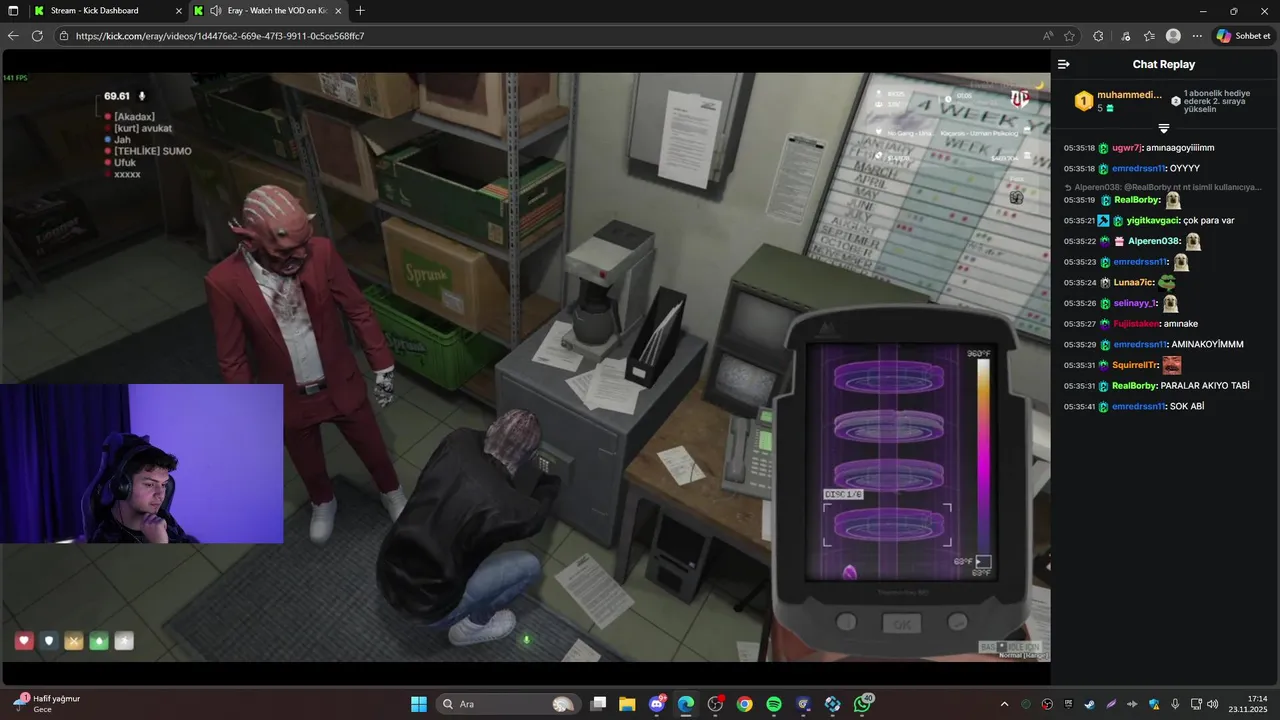
Task: Go back with the browser back arrow
Action: point(13,36)
